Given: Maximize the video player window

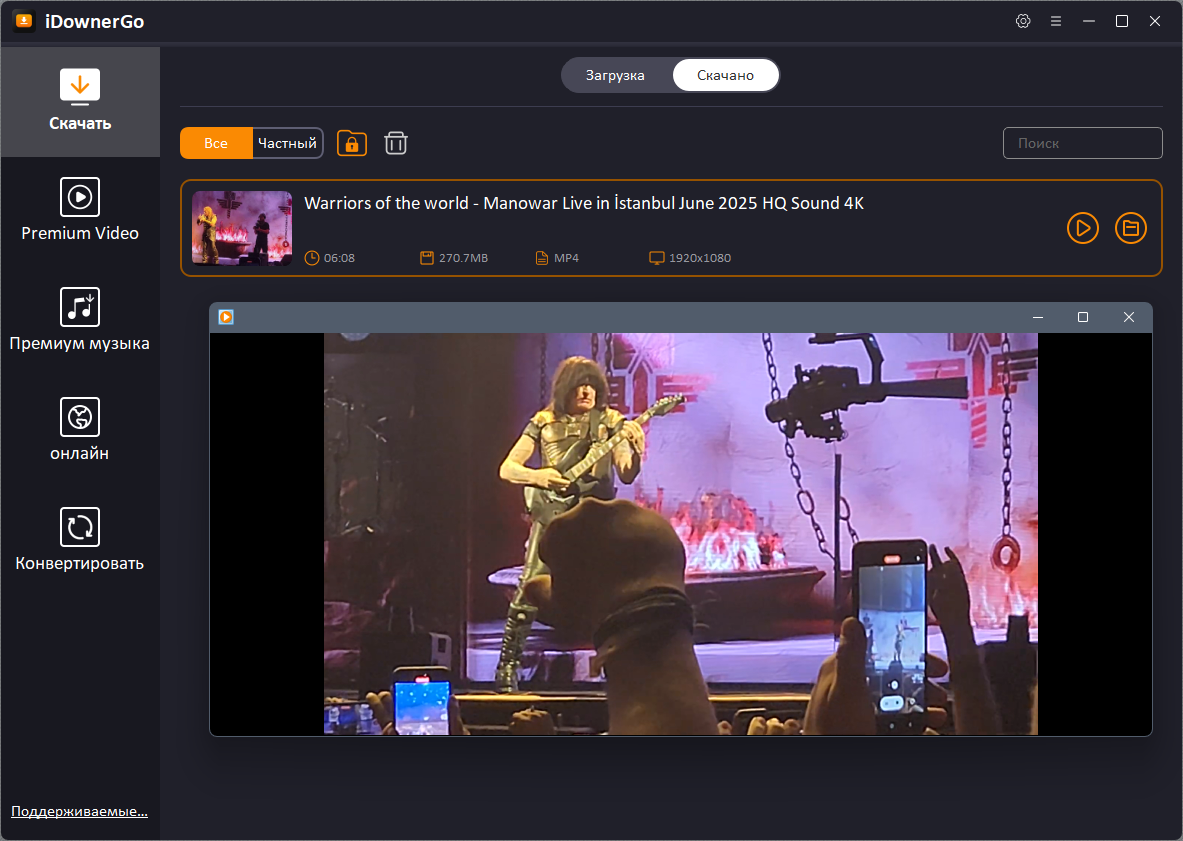Looking at the screenshot, I should [x=1083, y=318].
